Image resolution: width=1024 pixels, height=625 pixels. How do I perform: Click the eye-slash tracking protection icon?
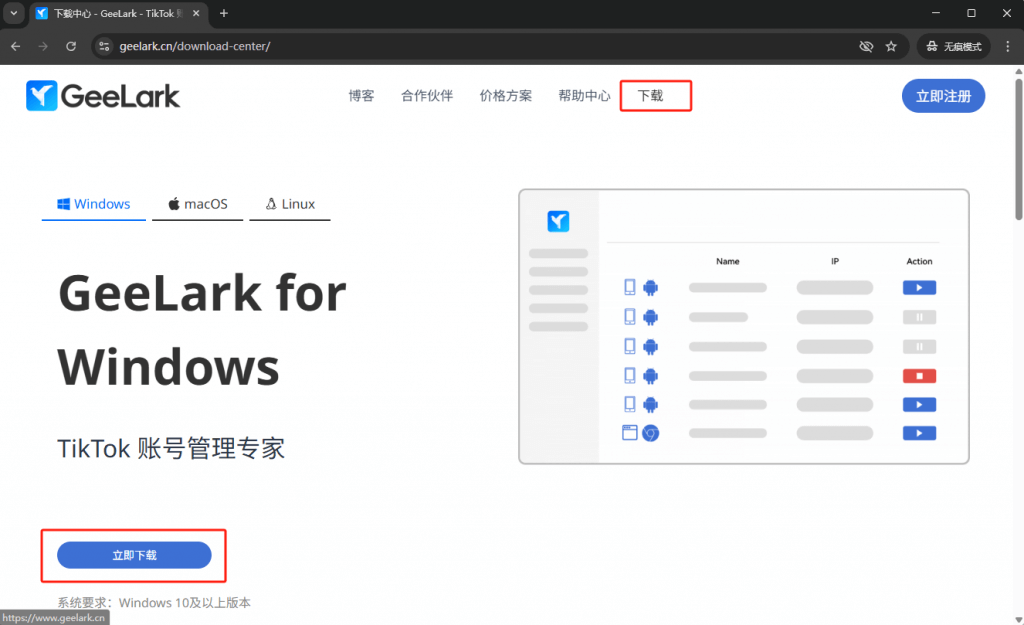[x=866, y=46]
